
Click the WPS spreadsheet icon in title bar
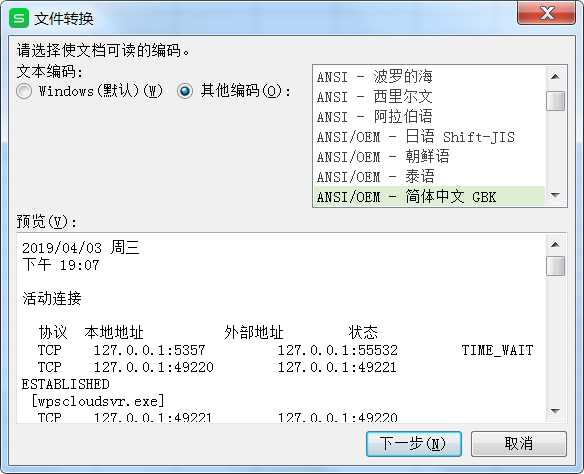pos(19,18)
